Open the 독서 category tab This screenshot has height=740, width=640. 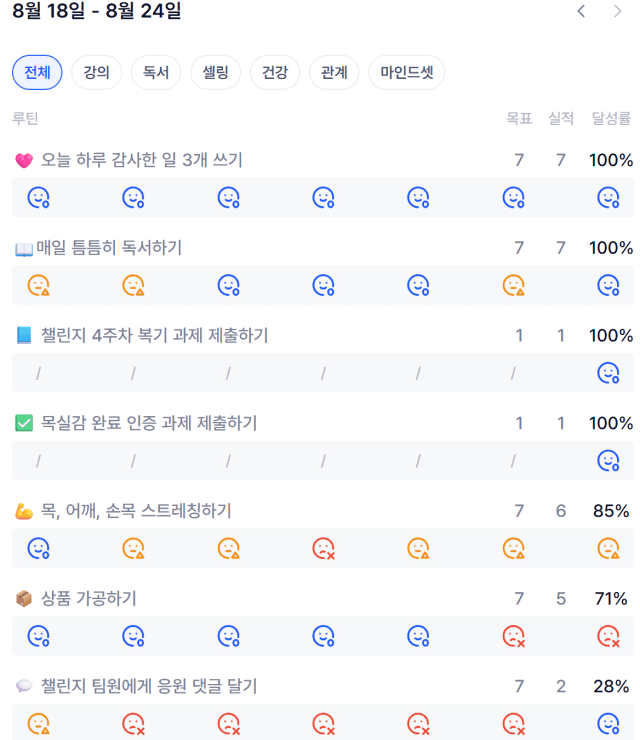point(156,72)
